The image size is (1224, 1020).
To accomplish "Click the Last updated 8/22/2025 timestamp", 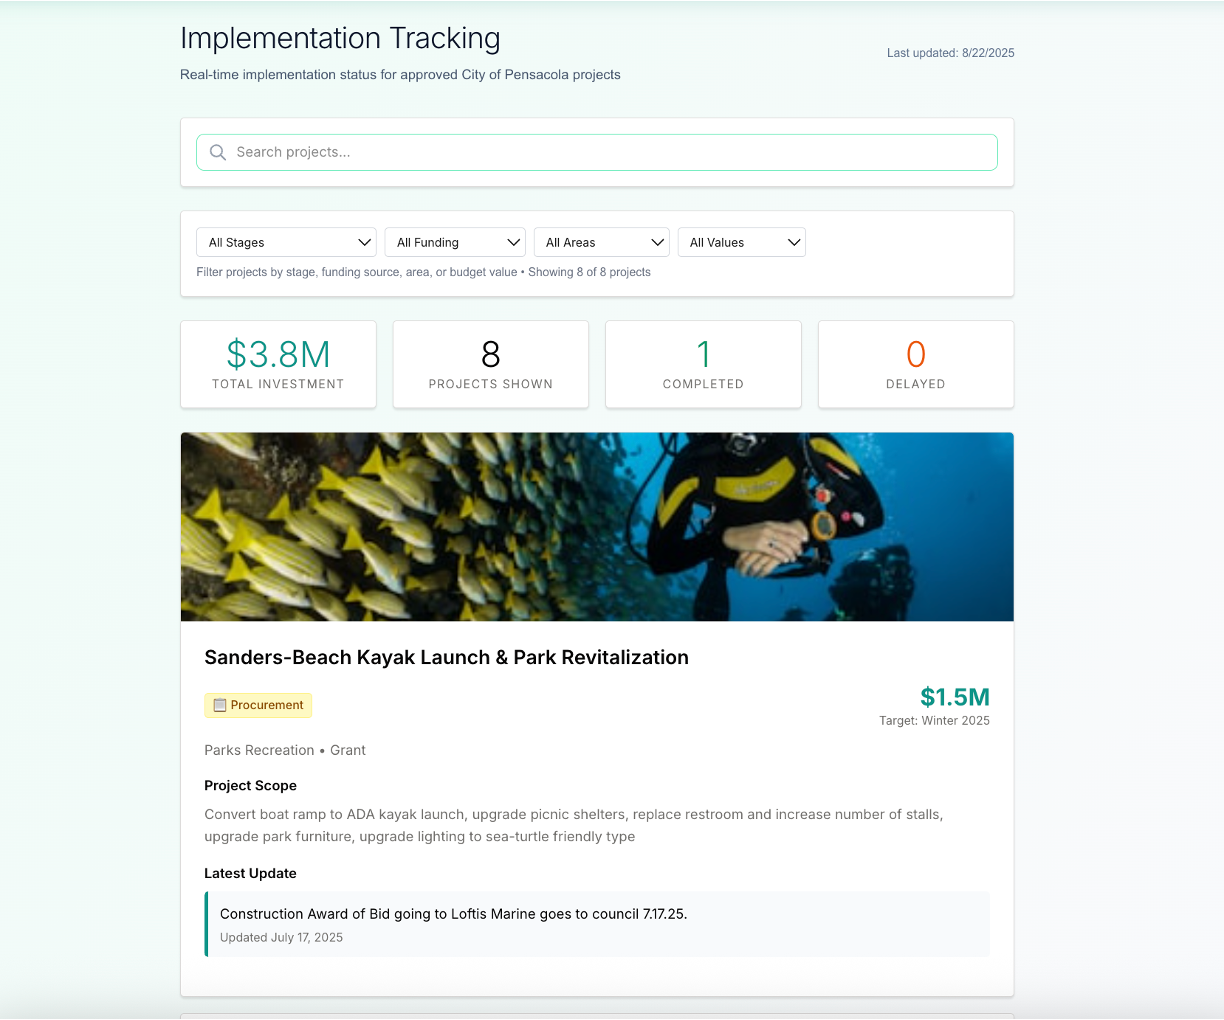I will point(950,53).
